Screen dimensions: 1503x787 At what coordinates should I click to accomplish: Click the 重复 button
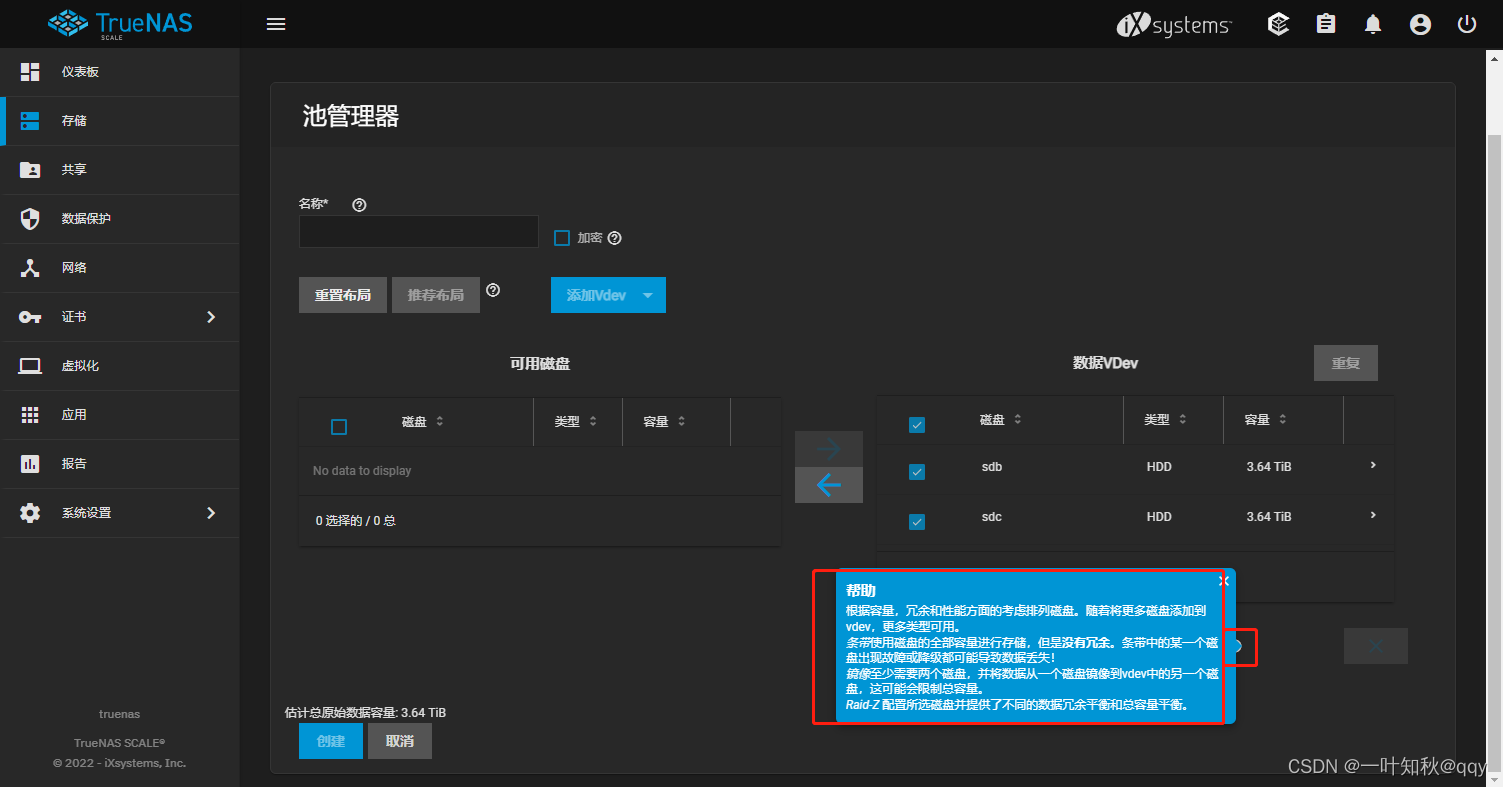[1346, 363]
